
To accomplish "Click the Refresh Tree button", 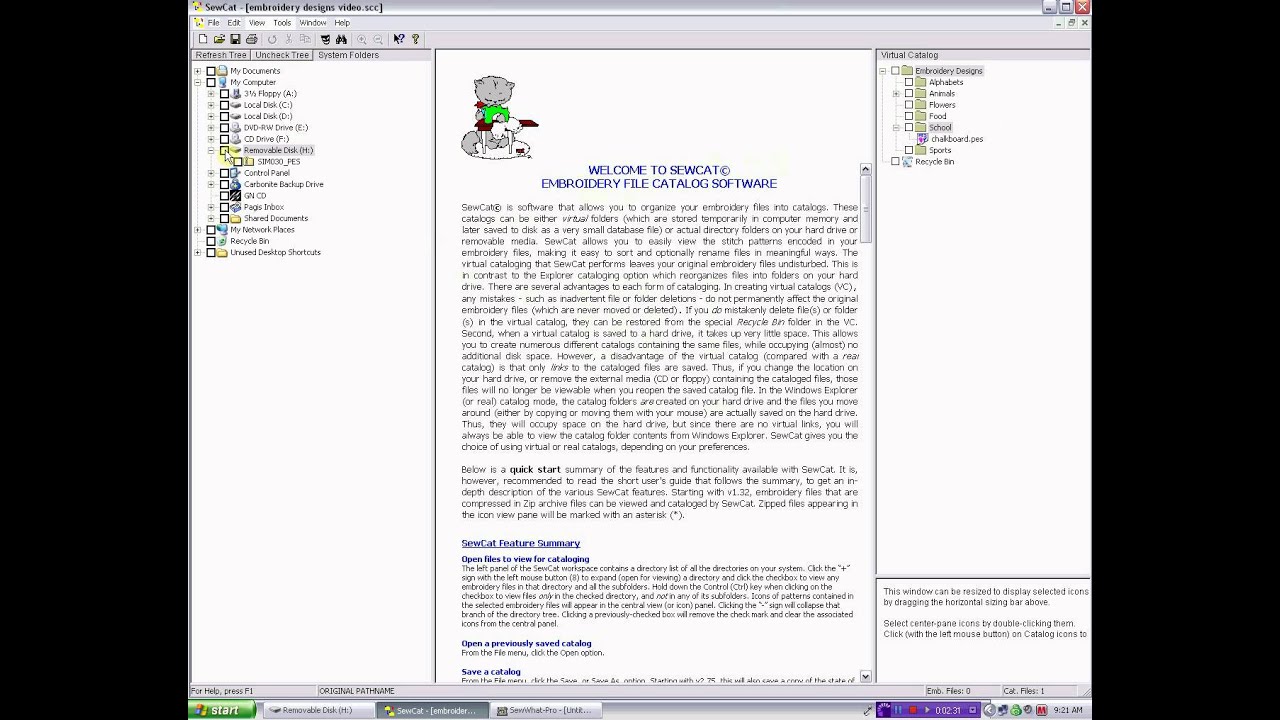I will (x=221, y=55).
